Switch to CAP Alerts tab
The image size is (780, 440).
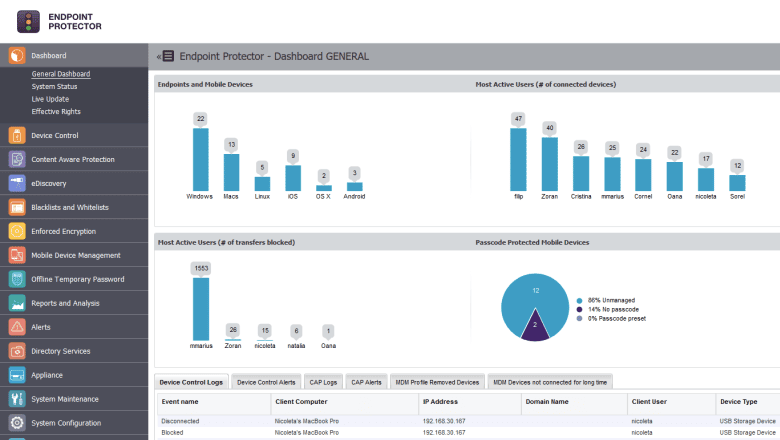pos(366,382)
